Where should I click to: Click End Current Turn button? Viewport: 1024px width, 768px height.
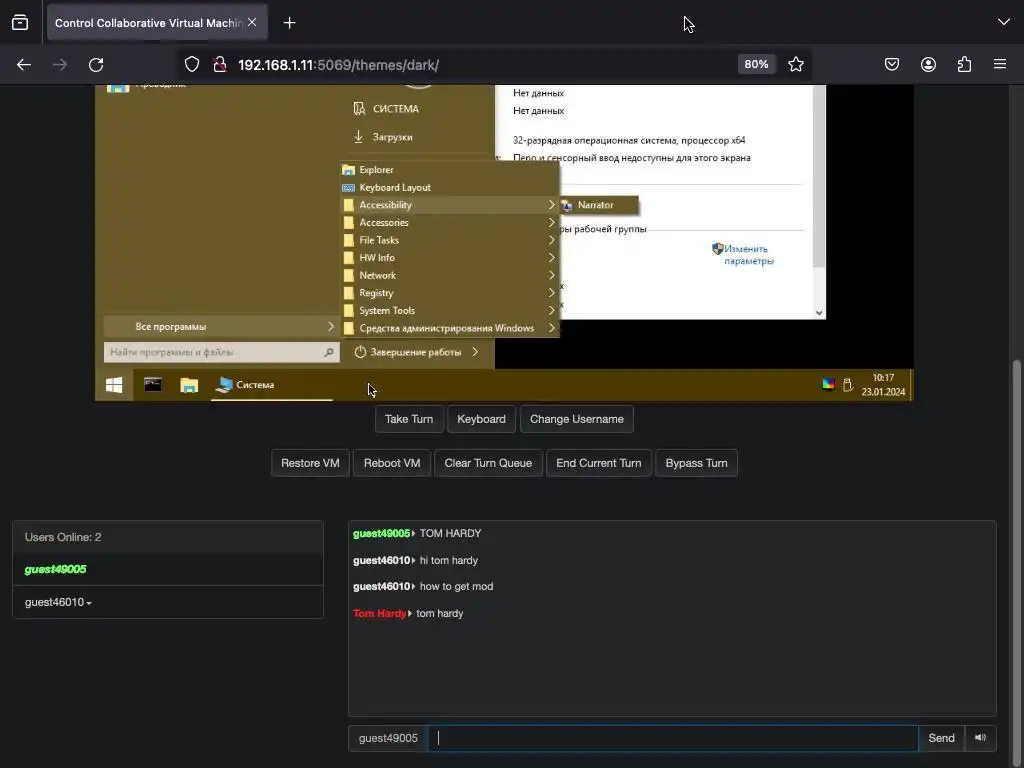click(599, 463)
